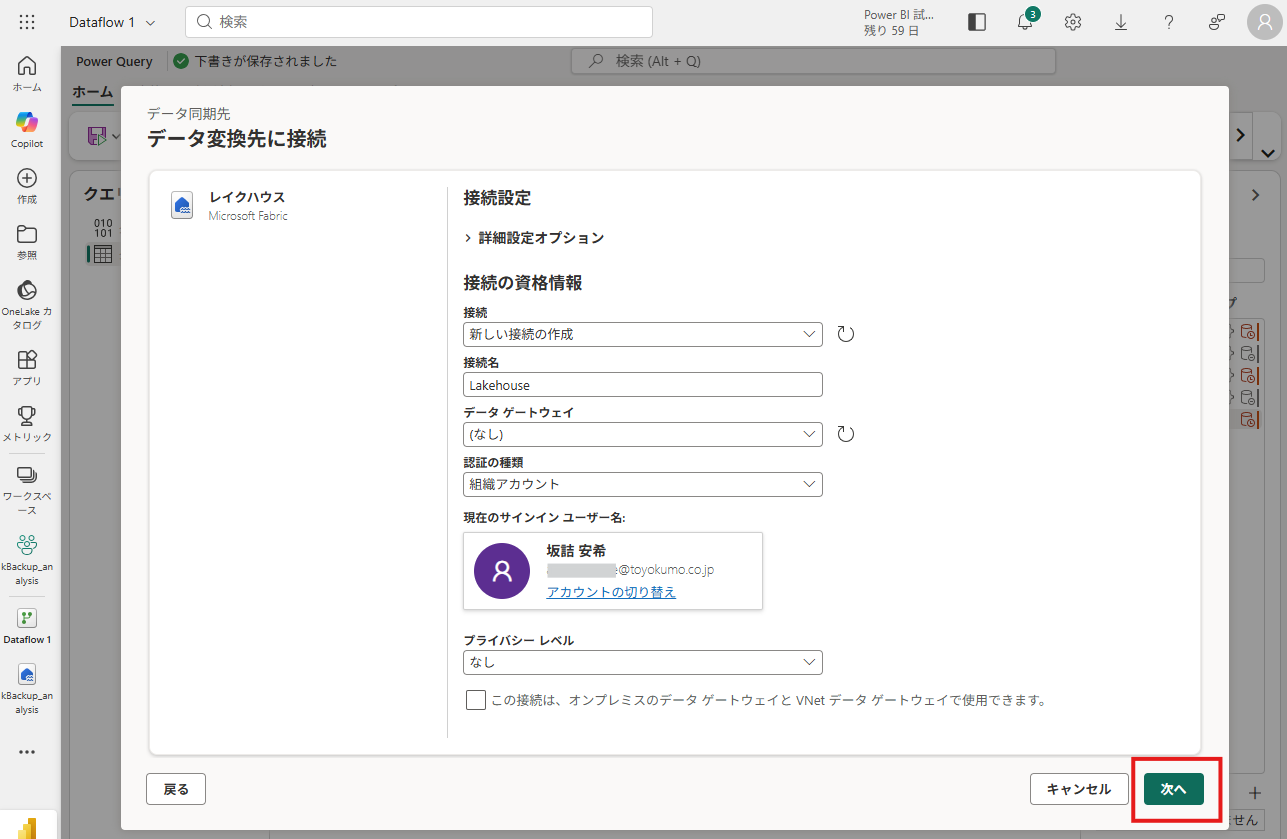Open the 接続 dropdown
The image size is (1287, 839).
642,334
